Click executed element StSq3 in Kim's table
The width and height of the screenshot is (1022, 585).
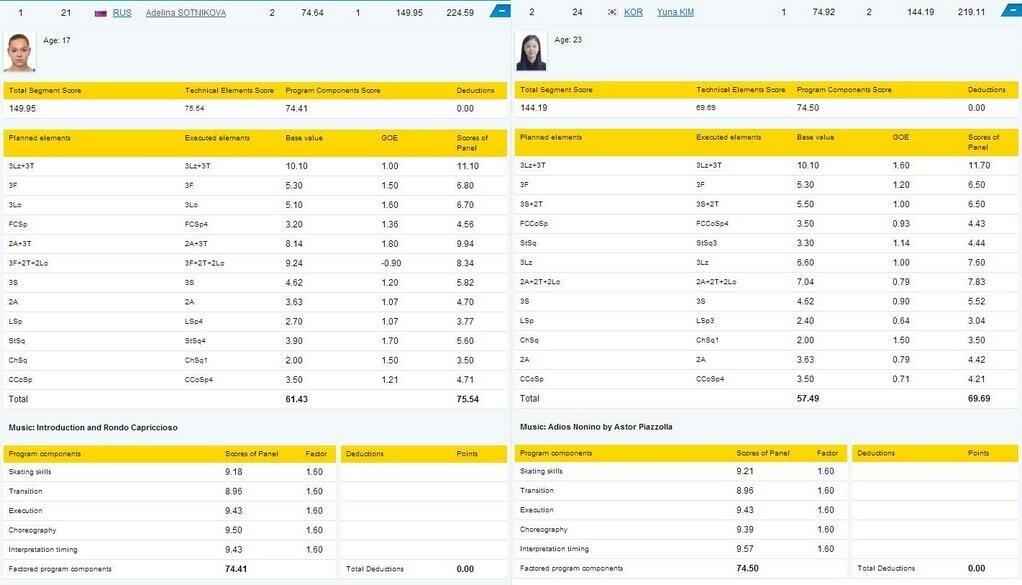tap(707, 243)
